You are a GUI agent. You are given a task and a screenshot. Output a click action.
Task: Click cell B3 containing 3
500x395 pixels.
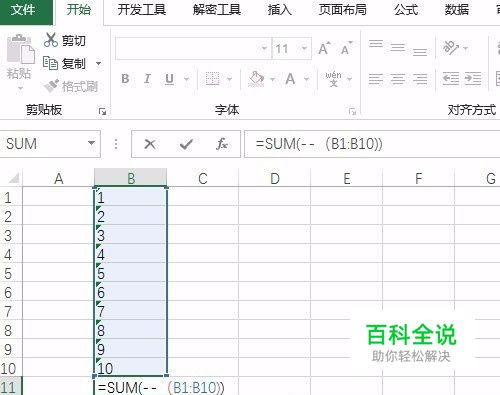coord(131,235)
